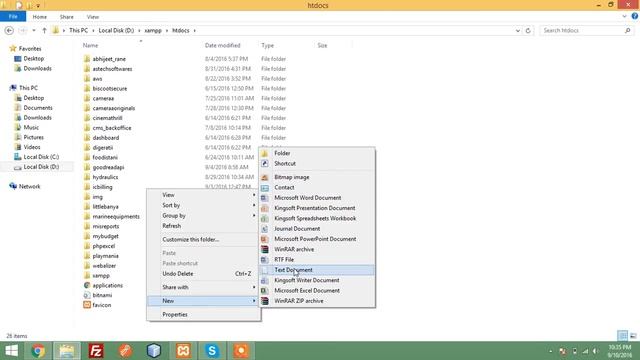Click the WinRAR ZIP archive icon
Image resolution: width=640 pixels, height=360 pixels.
(264, 301)
